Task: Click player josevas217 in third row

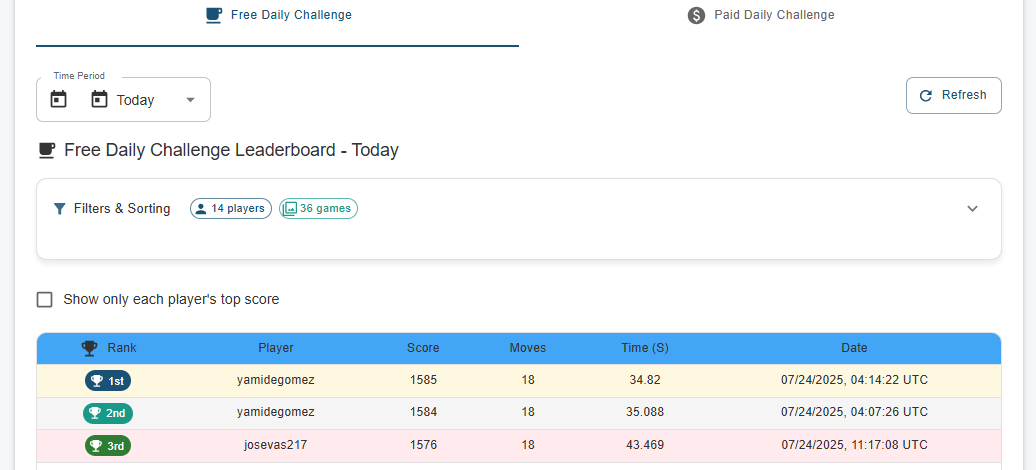Action: pyautogui.click(x=276, y=446)
